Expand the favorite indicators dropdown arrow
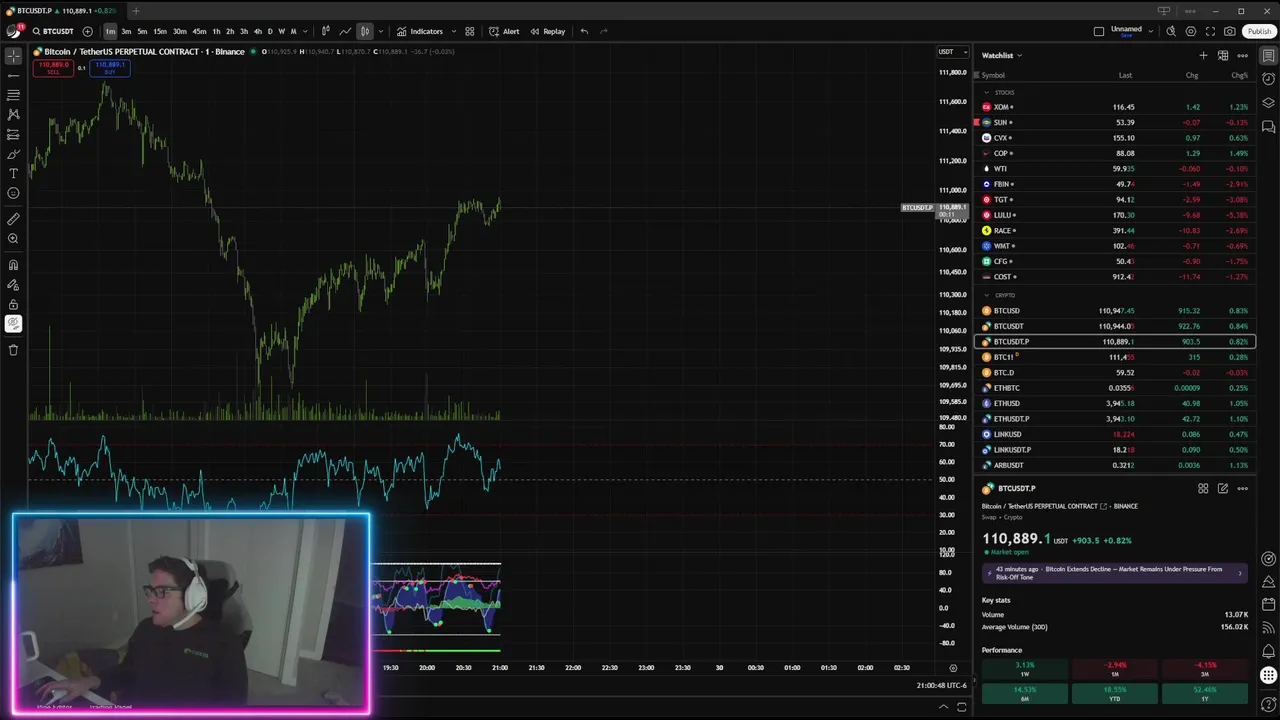 tap(454, 31)
